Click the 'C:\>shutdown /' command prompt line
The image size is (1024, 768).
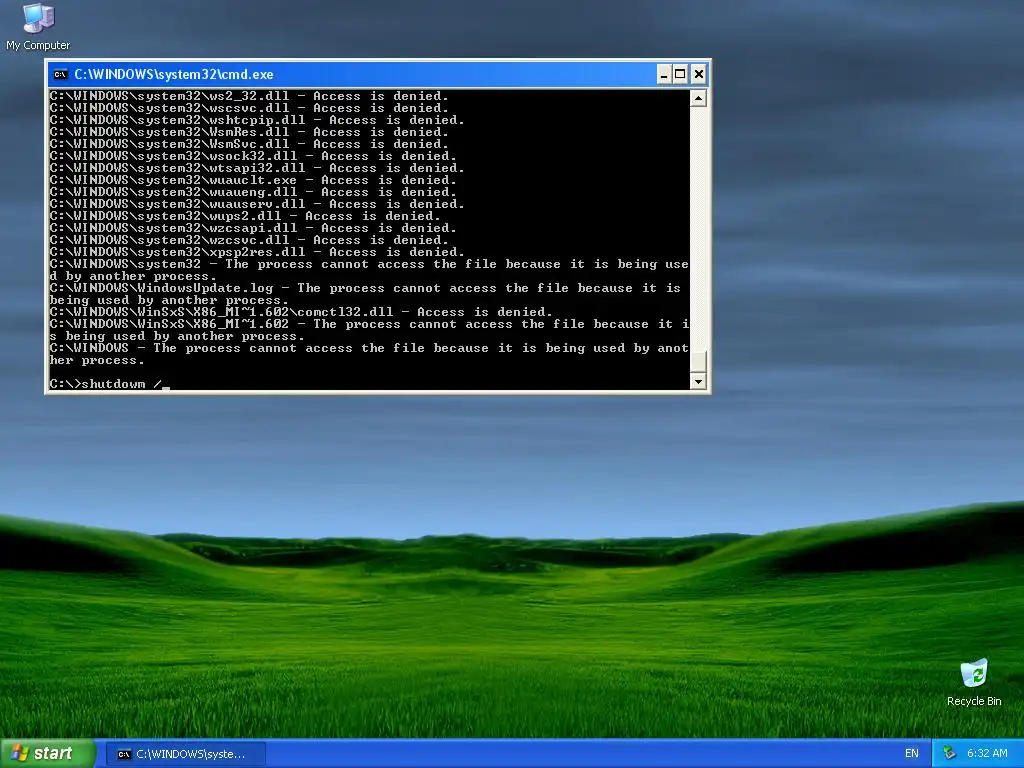(110, 384)
